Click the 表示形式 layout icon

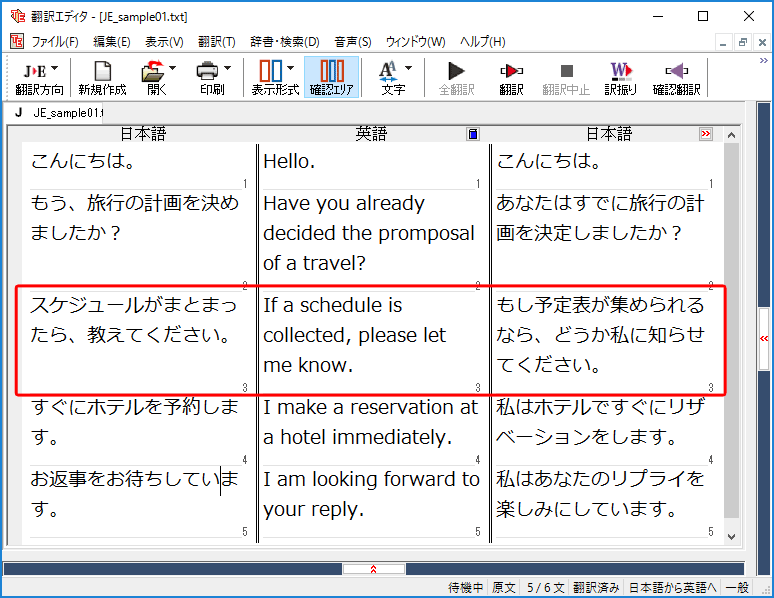coord(271,71)
